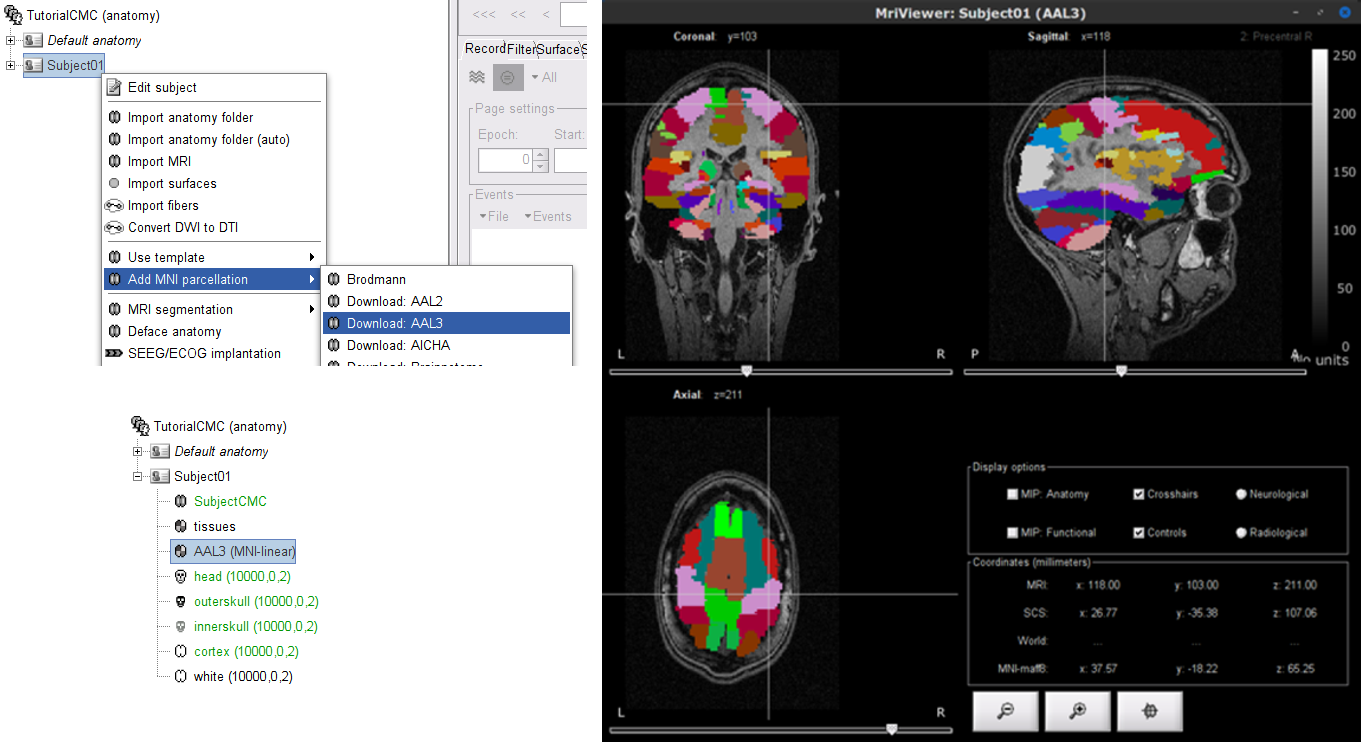Screen dimensions: 1361x742
Task: Click the << navigation button
Action: [518, 14]
